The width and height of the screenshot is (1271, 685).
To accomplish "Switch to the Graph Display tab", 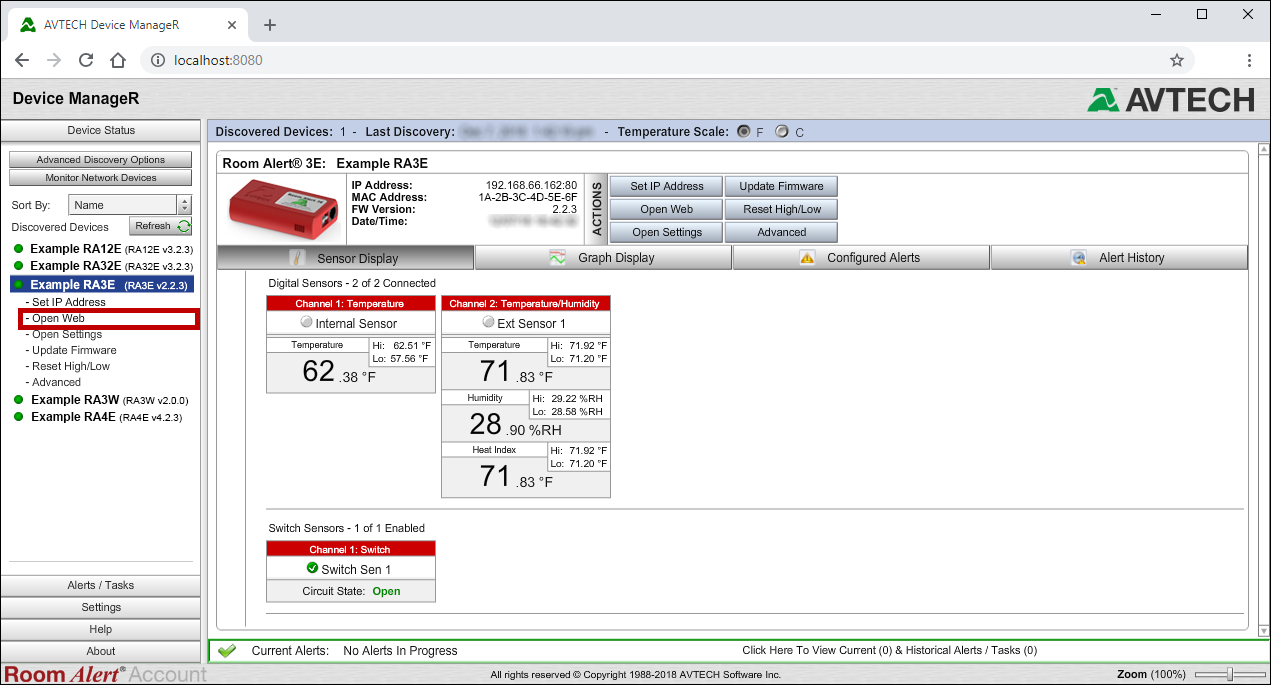I will 603,258.
